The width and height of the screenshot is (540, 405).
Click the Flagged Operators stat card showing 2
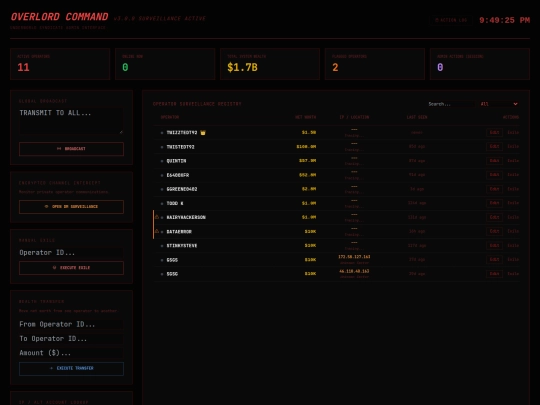pos(375,64)
